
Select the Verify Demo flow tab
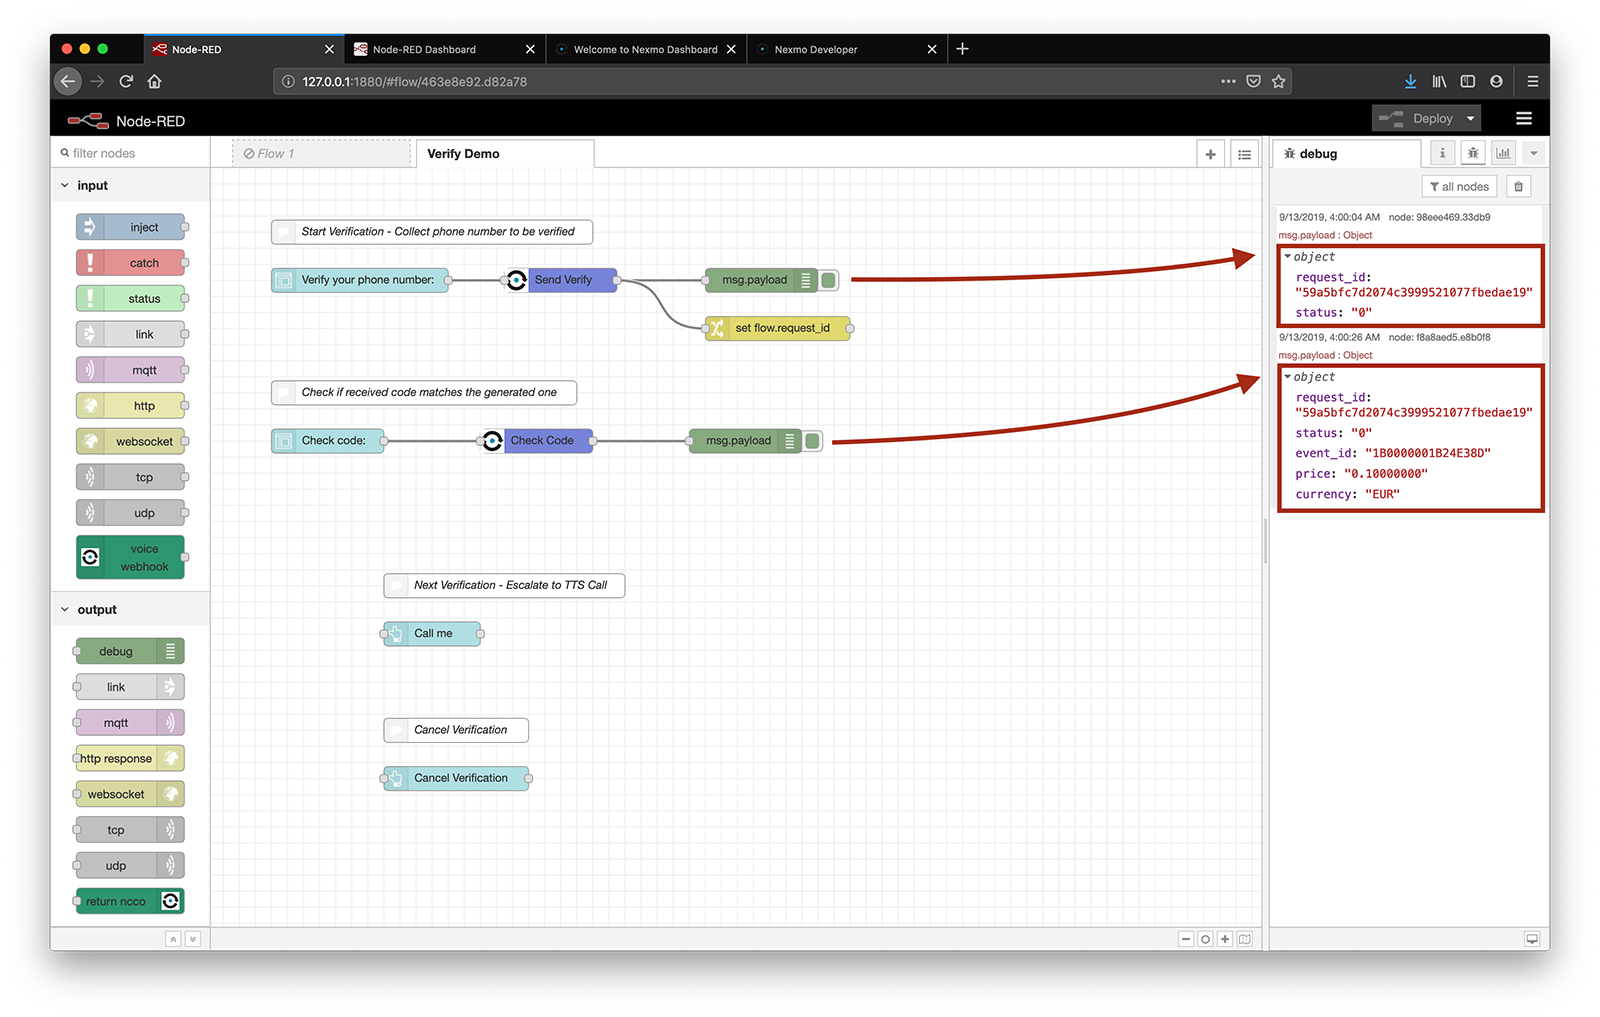462,153
